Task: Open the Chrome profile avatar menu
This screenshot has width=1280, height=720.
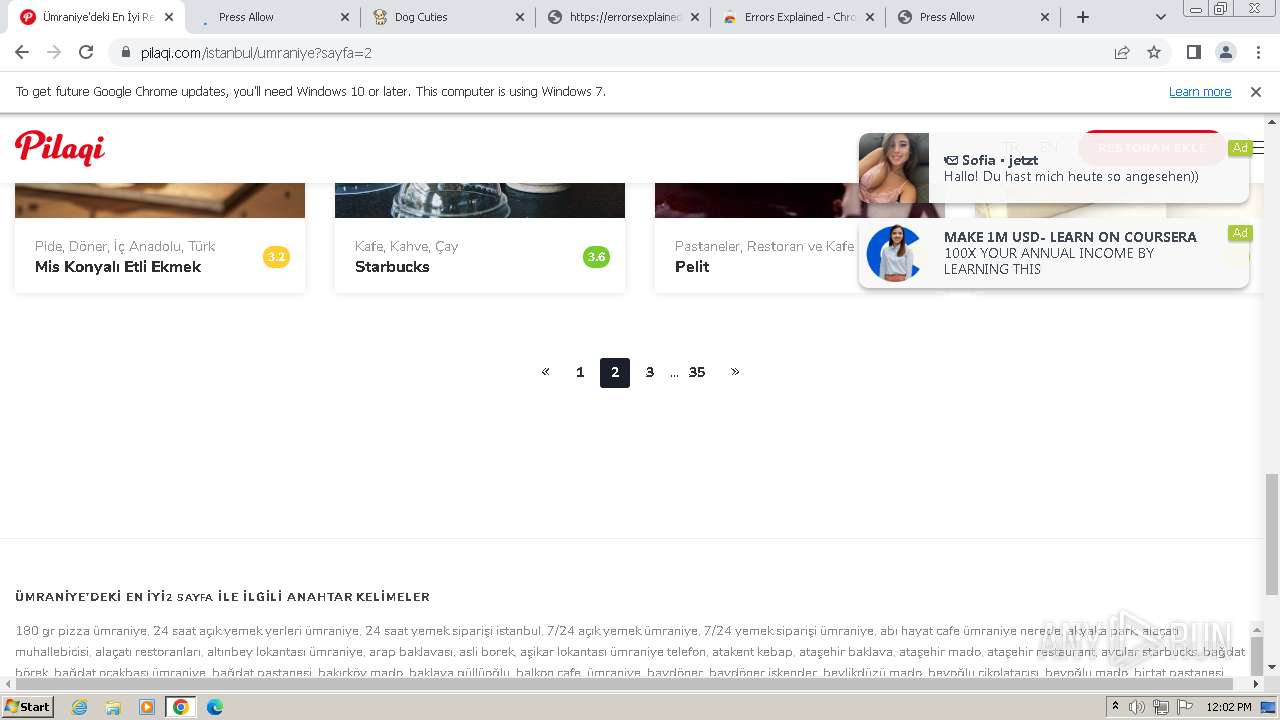Action: 1225,52
